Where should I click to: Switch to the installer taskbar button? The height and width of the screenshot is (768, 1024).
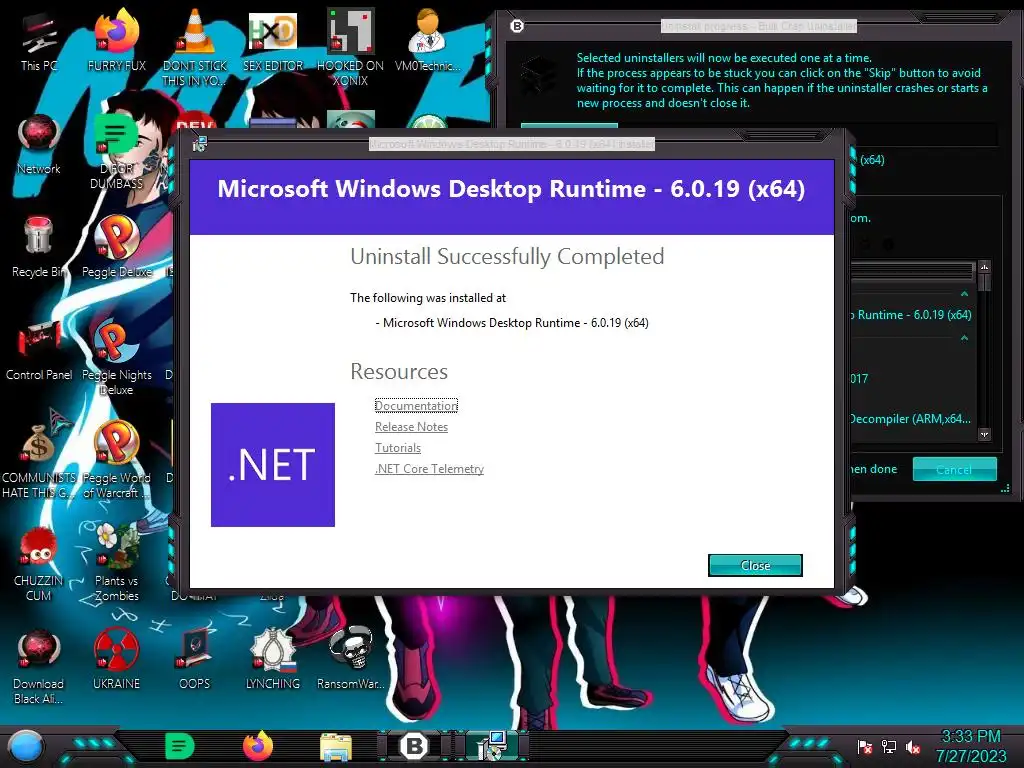point(491,746)
